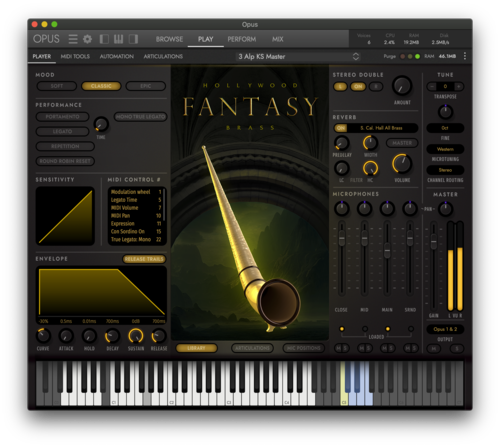The width and height of the screenshot is (500, 447).
Task: Open the three-dot options menu
Action: [465, 56]
